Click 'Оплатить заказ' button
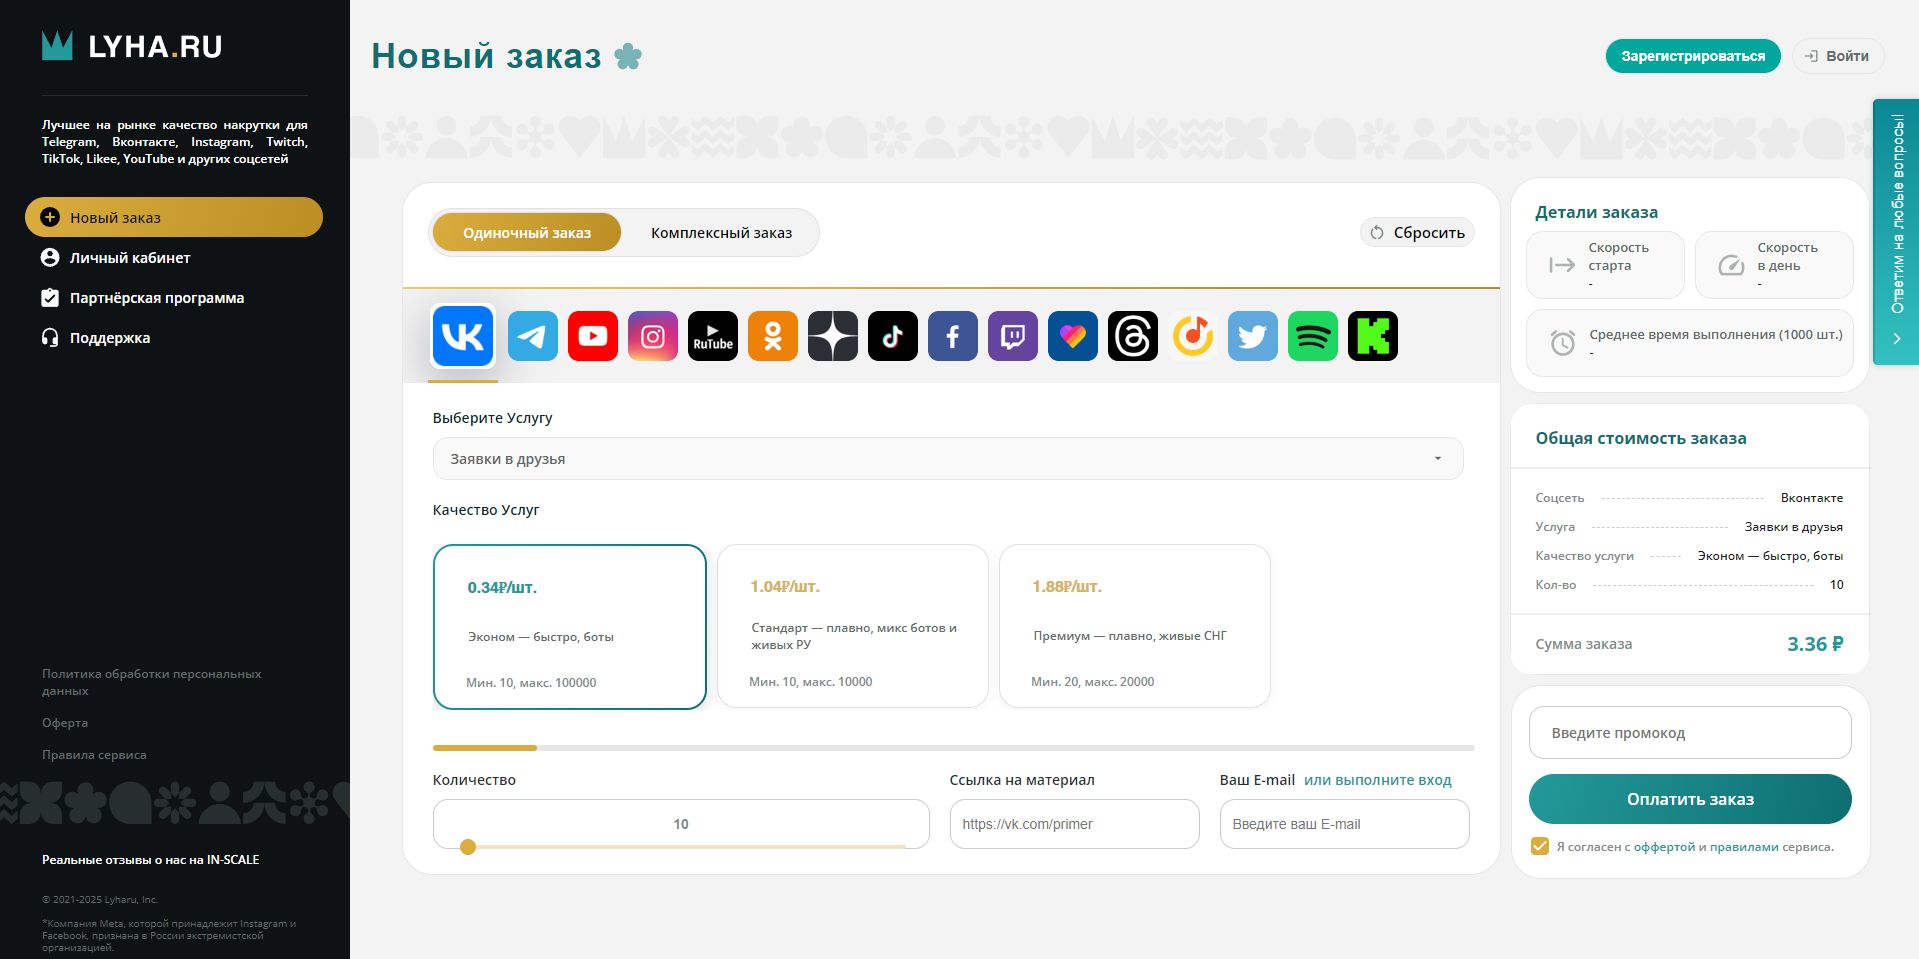This screenshot has width=1919, height=959. (1690, 799)
